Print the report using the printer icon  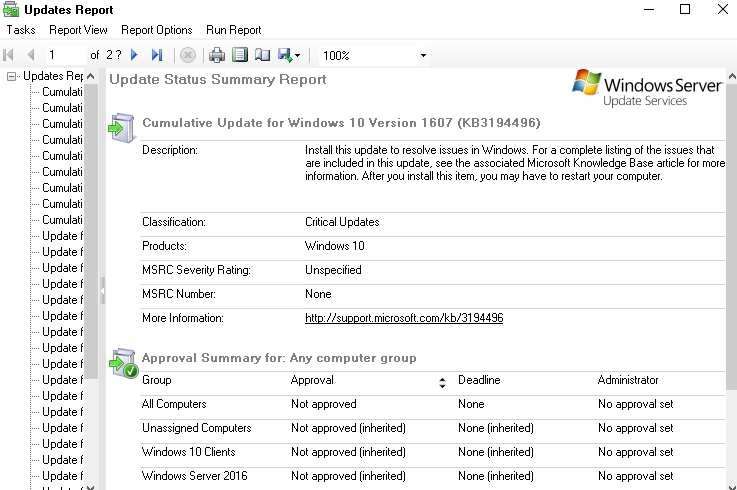(217, 55)
